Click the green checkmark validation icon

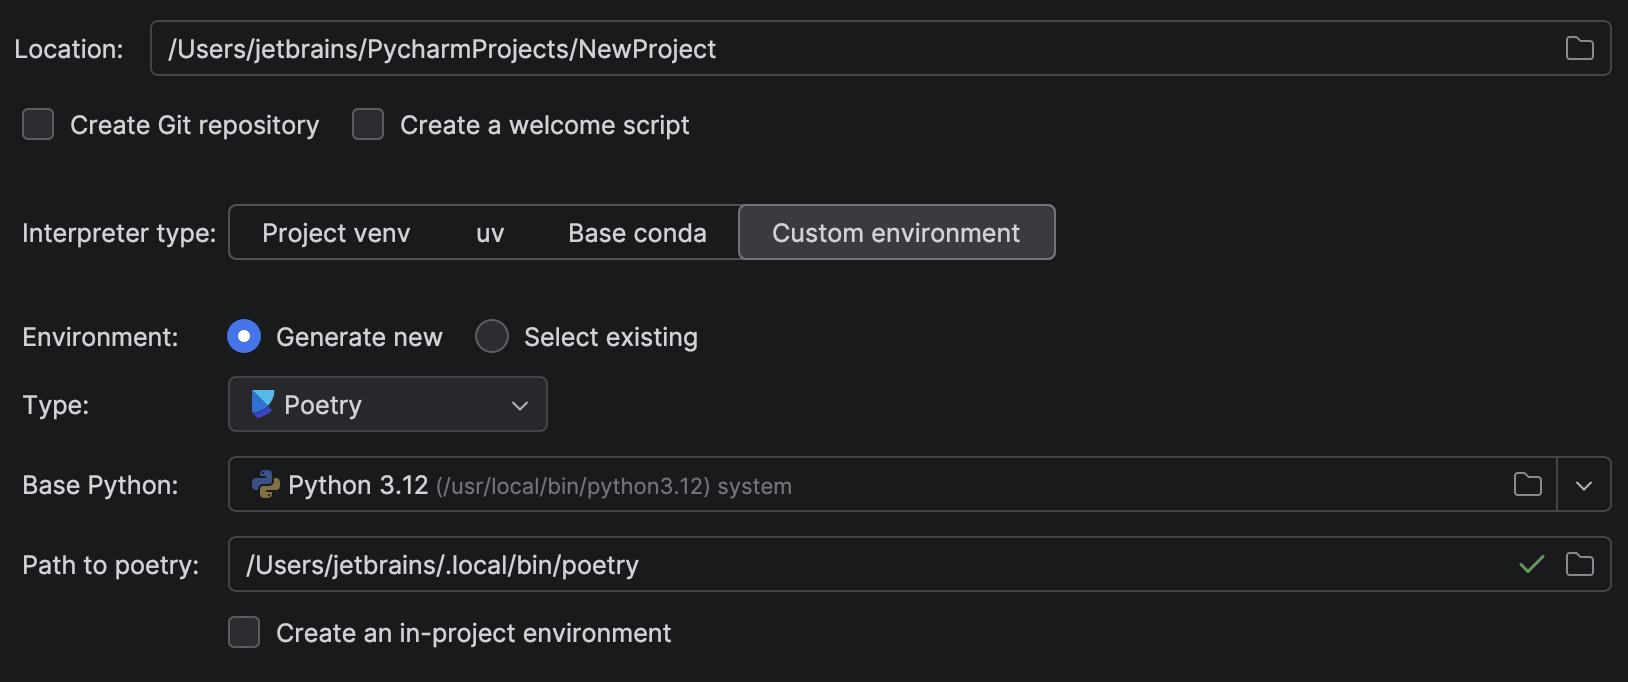(1531, 565)
